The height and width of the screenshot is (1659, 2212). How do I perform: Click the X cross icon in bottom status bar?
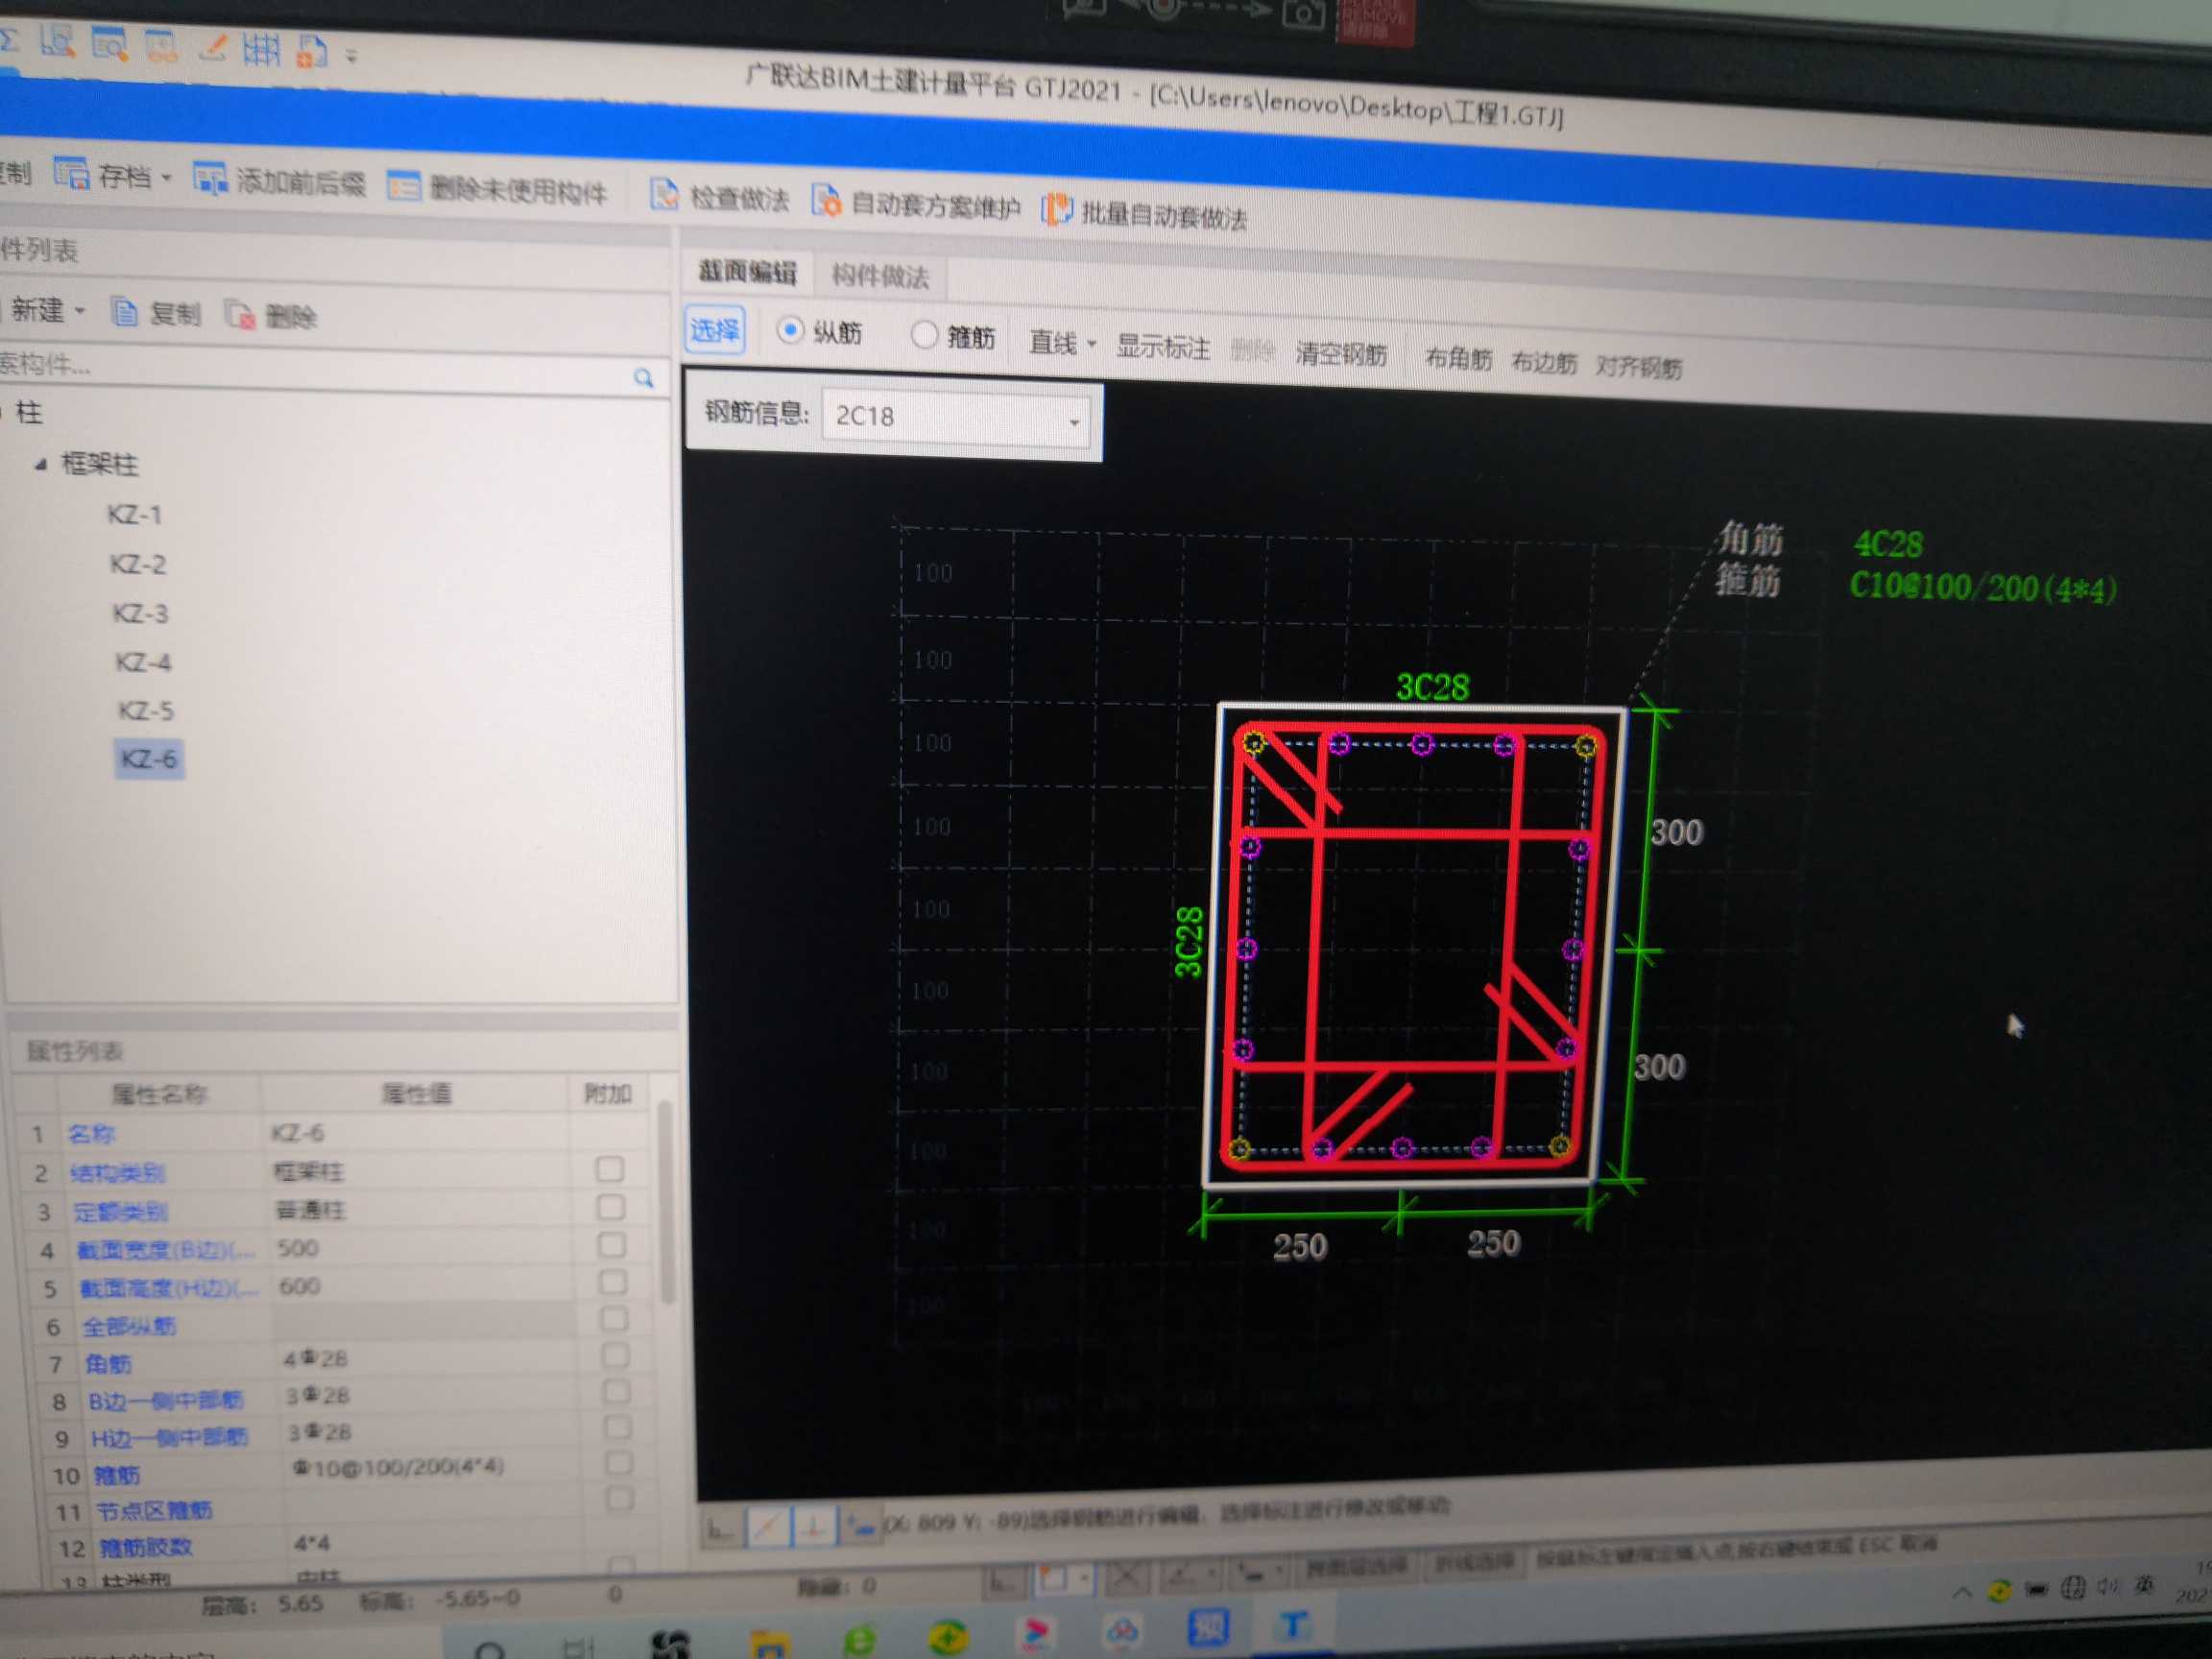tap(1126, 1577)
